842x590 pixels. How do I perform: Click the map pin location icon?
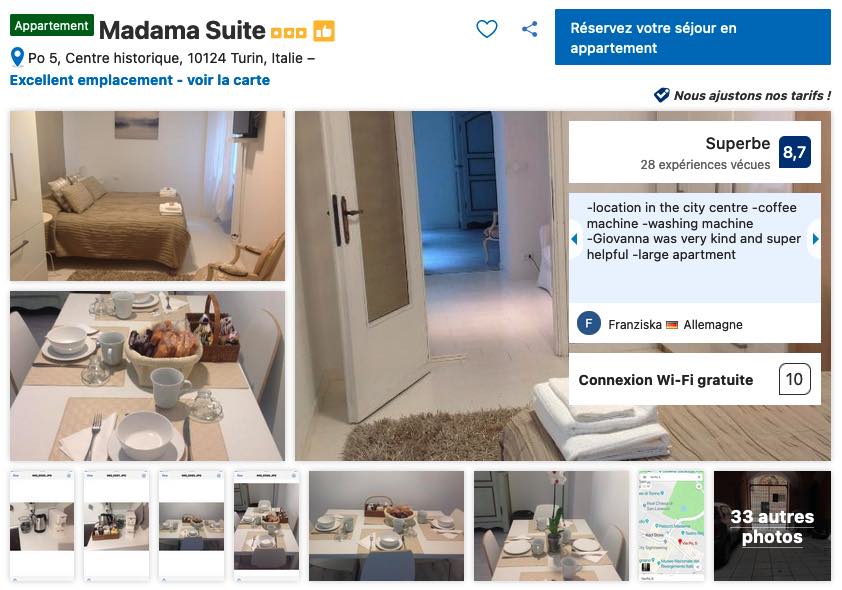[x=17, y=57]
